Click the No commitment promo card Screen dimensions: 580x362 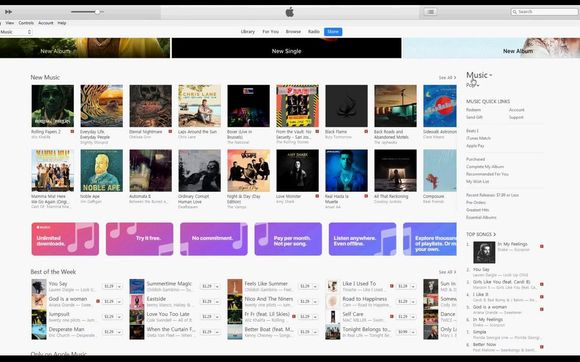pos(214,239)
